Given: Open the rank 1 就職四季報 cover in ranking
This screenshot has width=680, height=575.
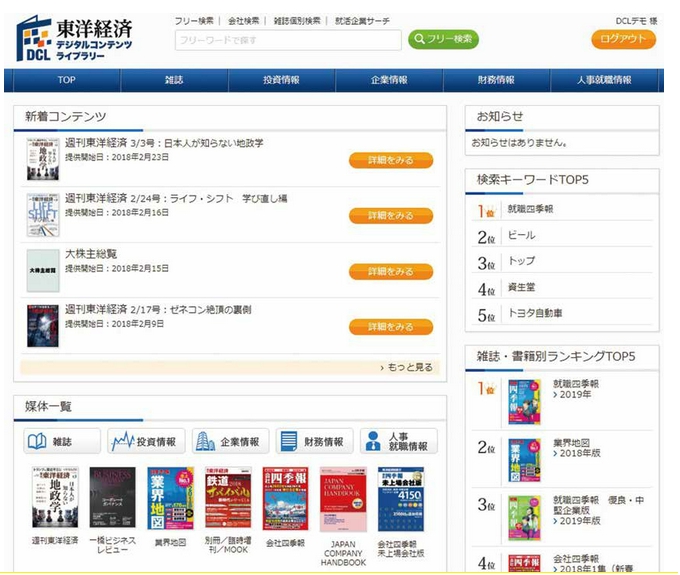Looking at the screenshot, I should pos(524,402).
